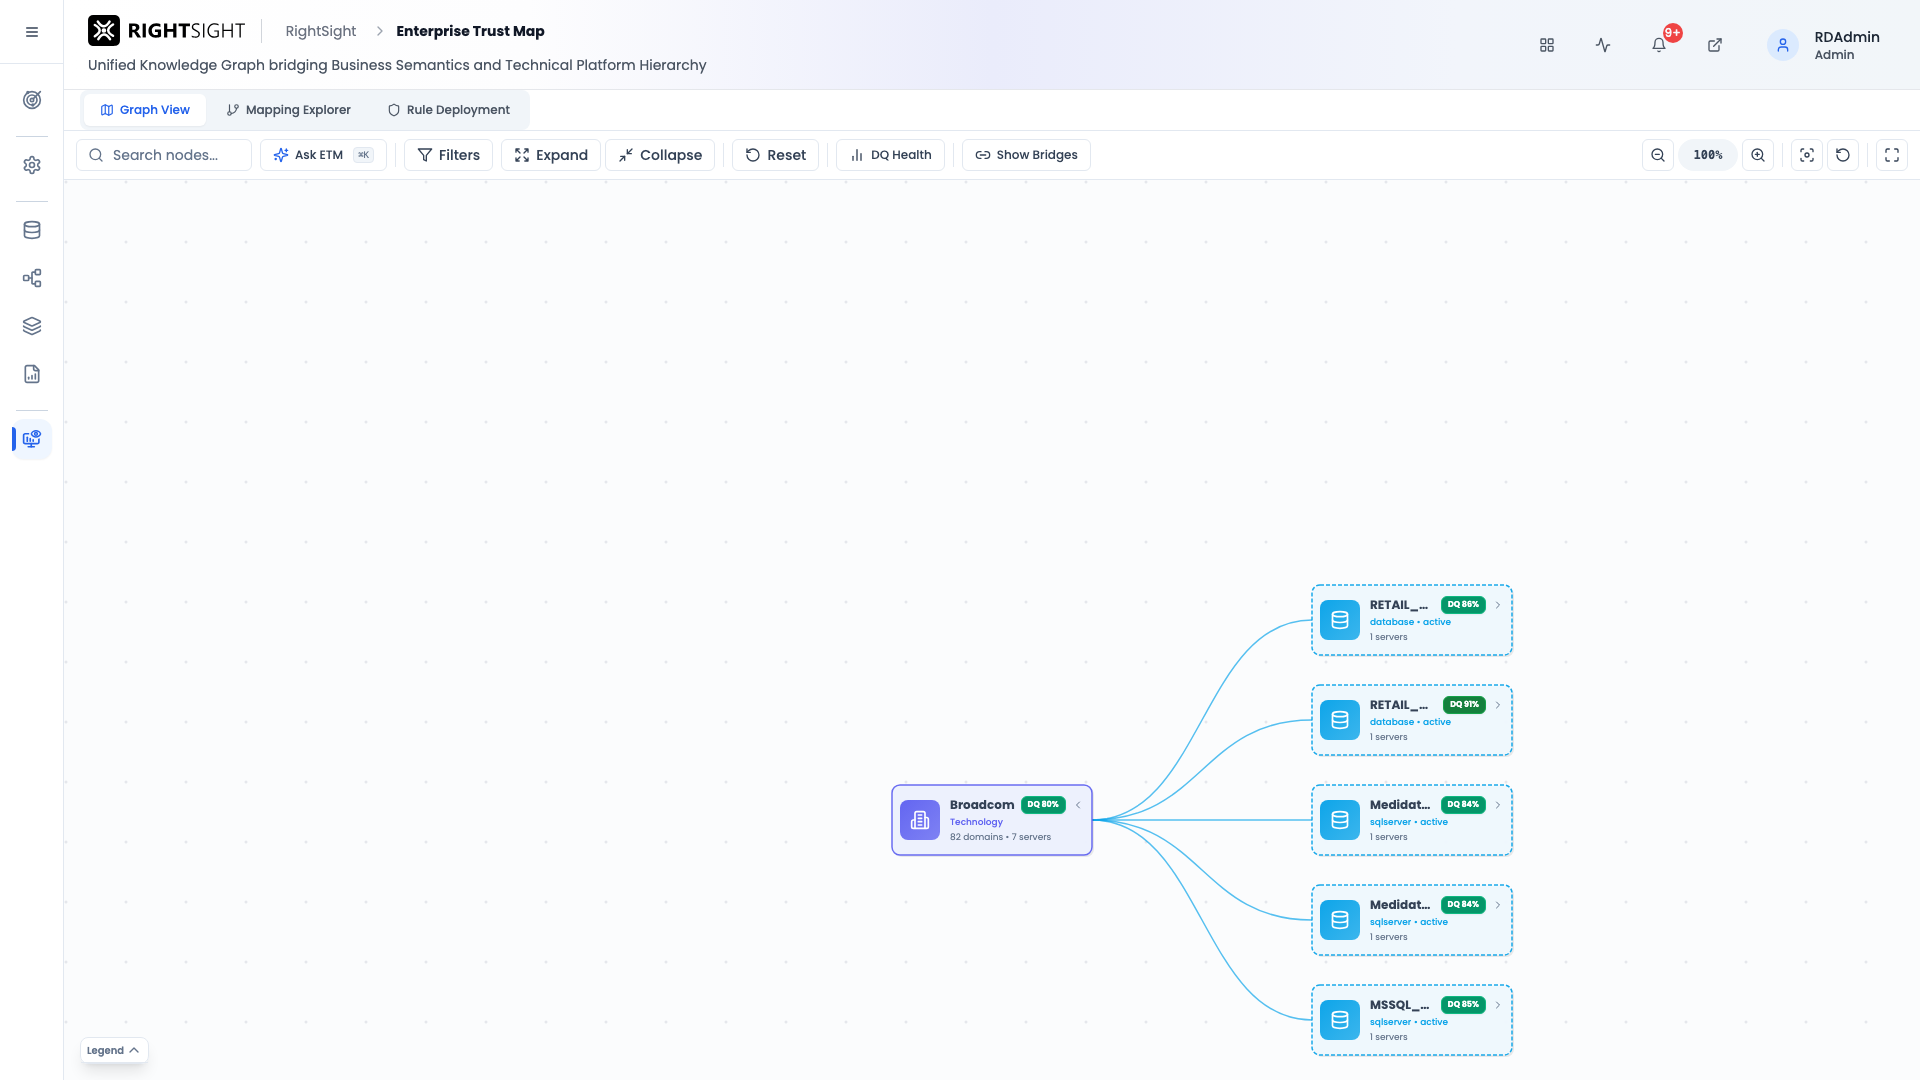Open the connected-nodes icon in the sidebar

click(32, 278)
